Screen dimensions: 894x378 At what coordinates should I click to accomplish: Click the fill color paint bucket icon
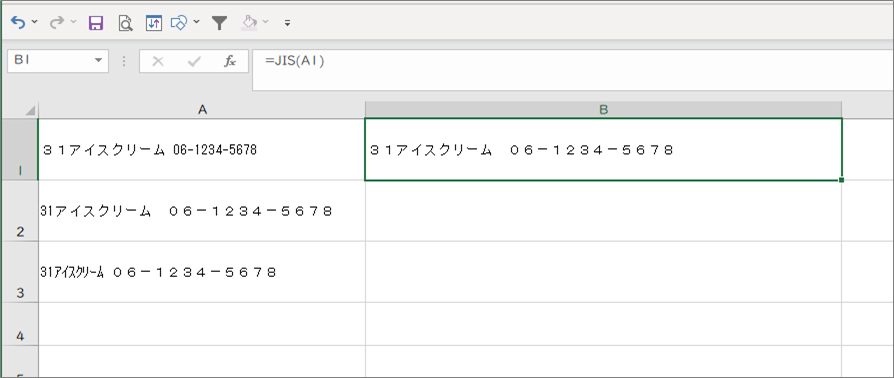(x=250, y=23)
